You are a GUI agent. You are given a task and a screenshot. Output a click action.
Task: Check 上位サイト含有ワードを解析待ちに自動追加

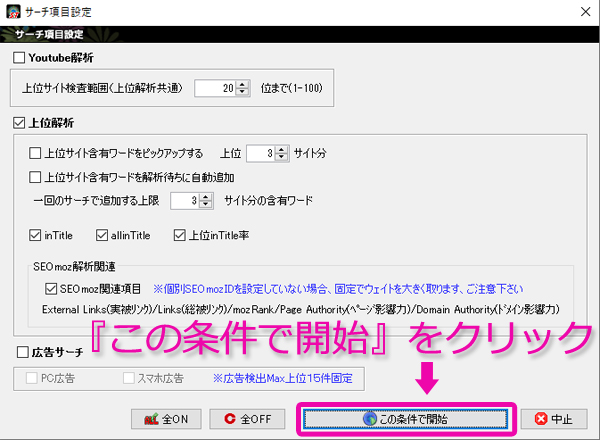36,177
